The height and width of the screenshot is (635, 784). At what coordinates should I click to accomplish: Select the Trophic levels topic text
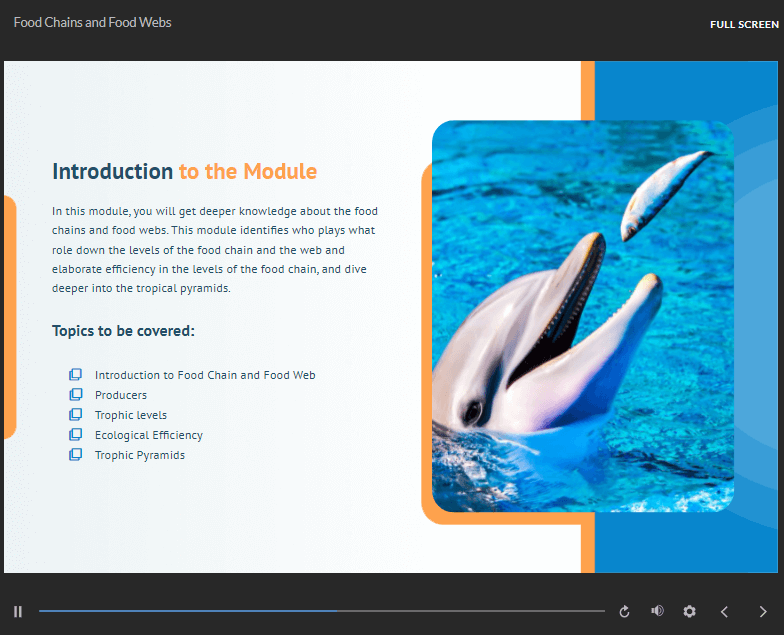point(131,415)
